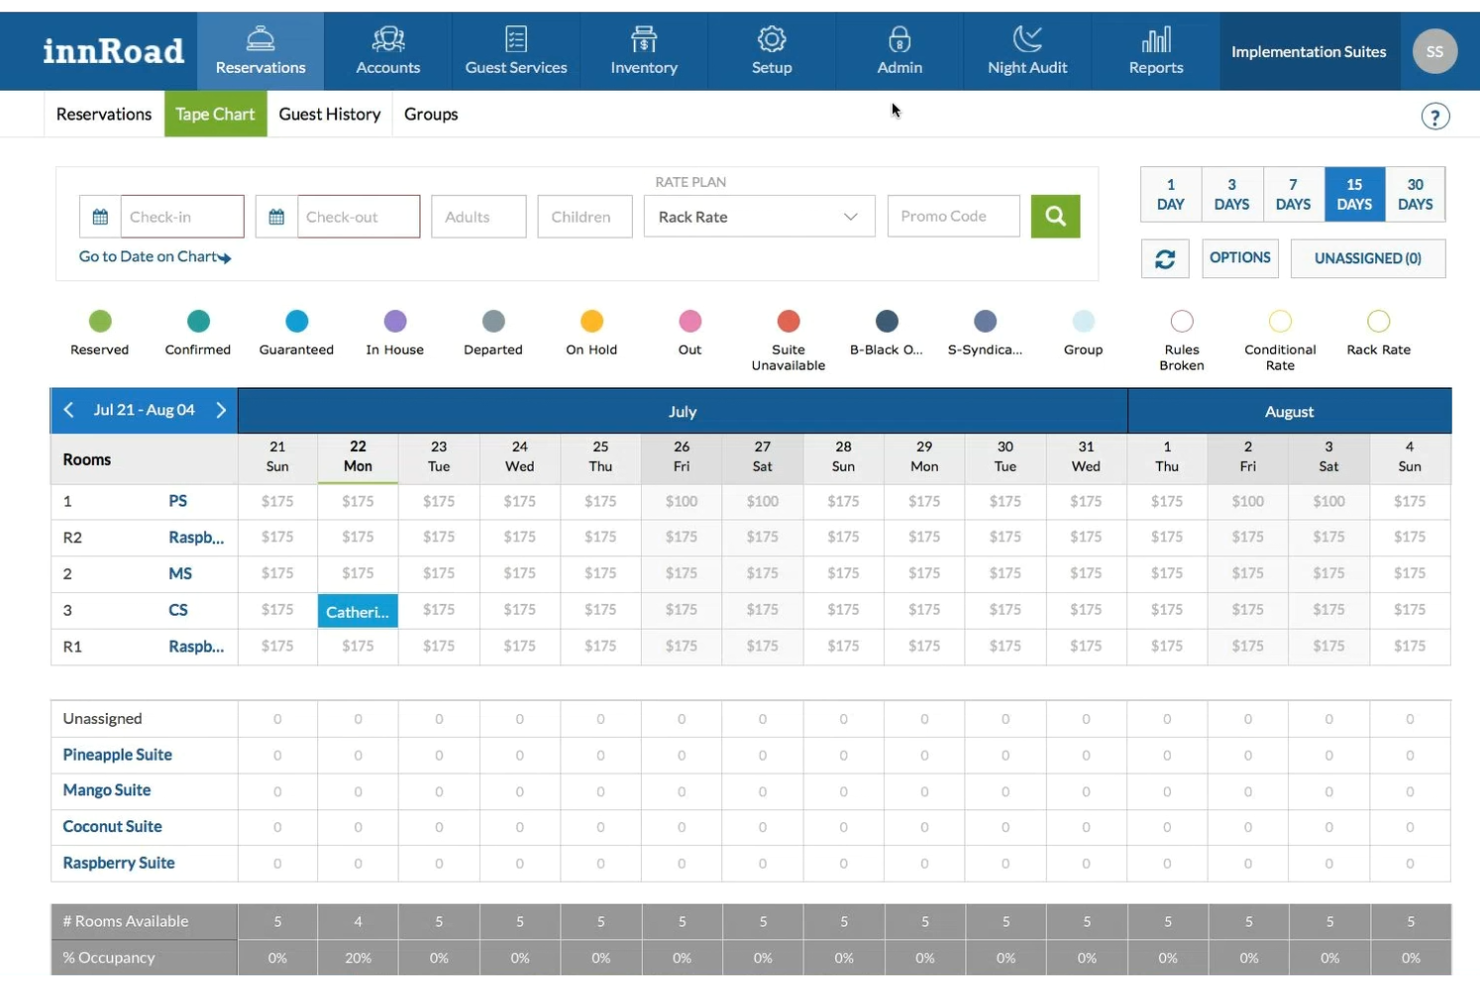1480x987 pixels.
Task: Open the Rack Rate rate plan dropdown
Action: [x=758, y=216]
